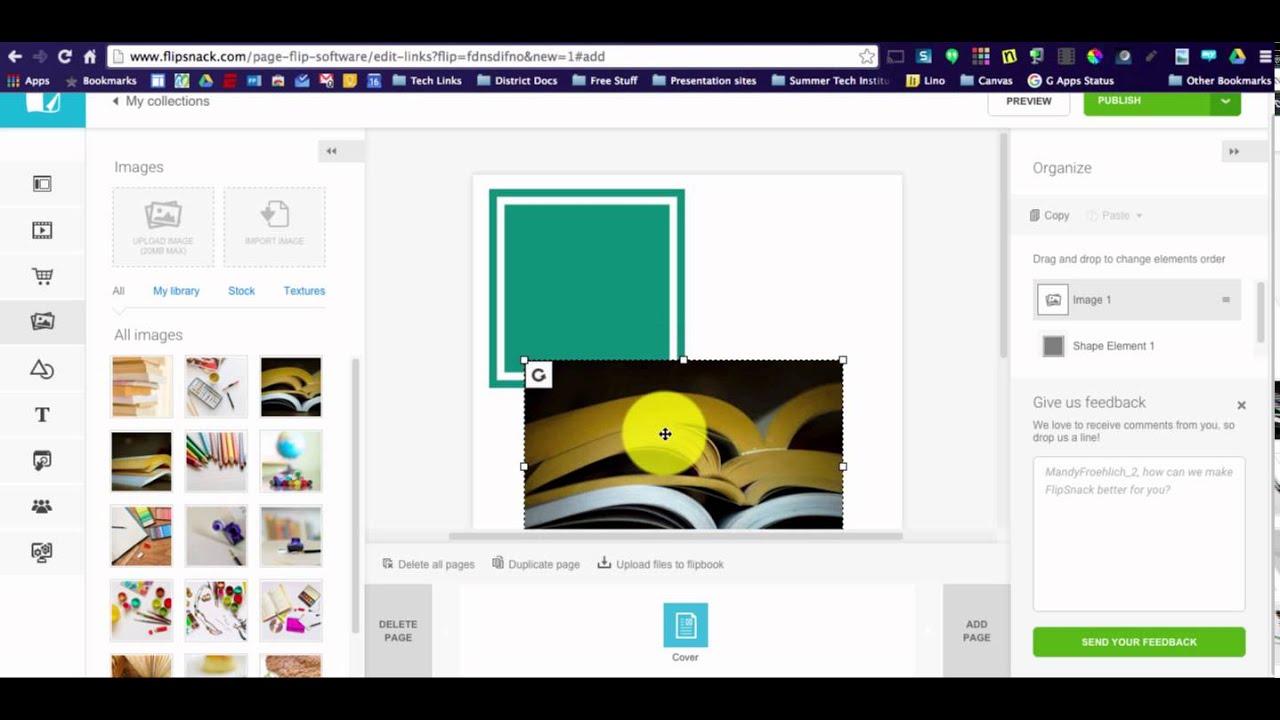Select the video tool icon in sidebar
This screenshot has height=720, width=1280.
[42, 230]
